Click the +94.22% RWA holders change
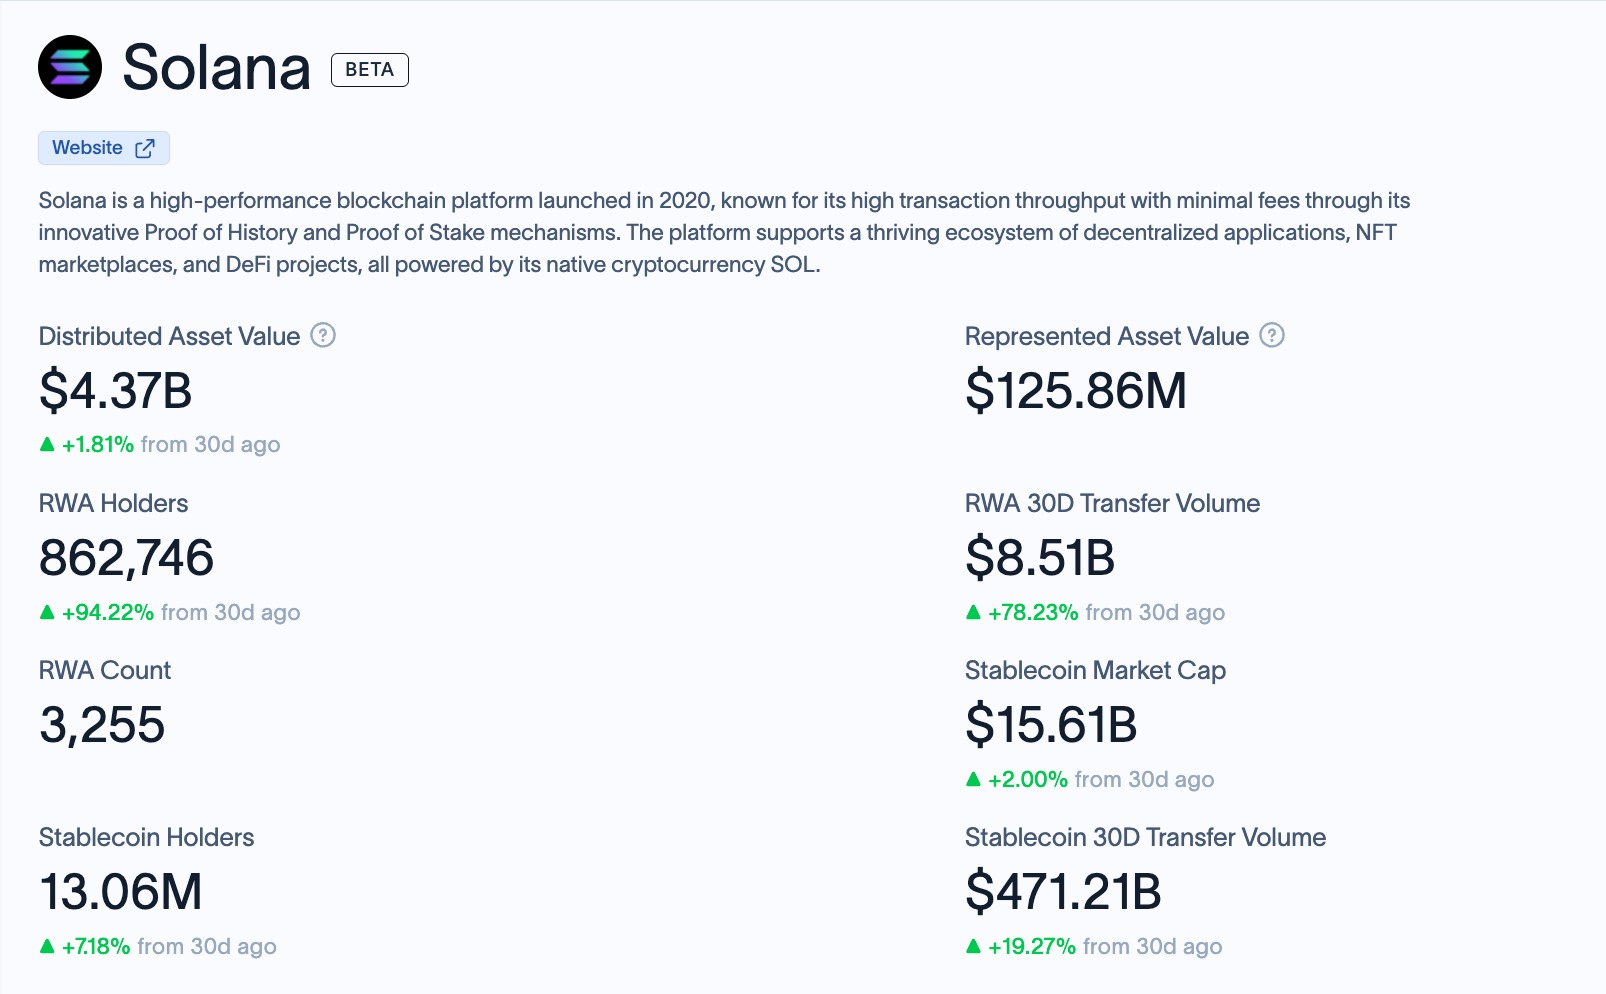Image resolution: width=1606 pixels, height=994 pixels. pyautogui.click(x=108, y=612)
